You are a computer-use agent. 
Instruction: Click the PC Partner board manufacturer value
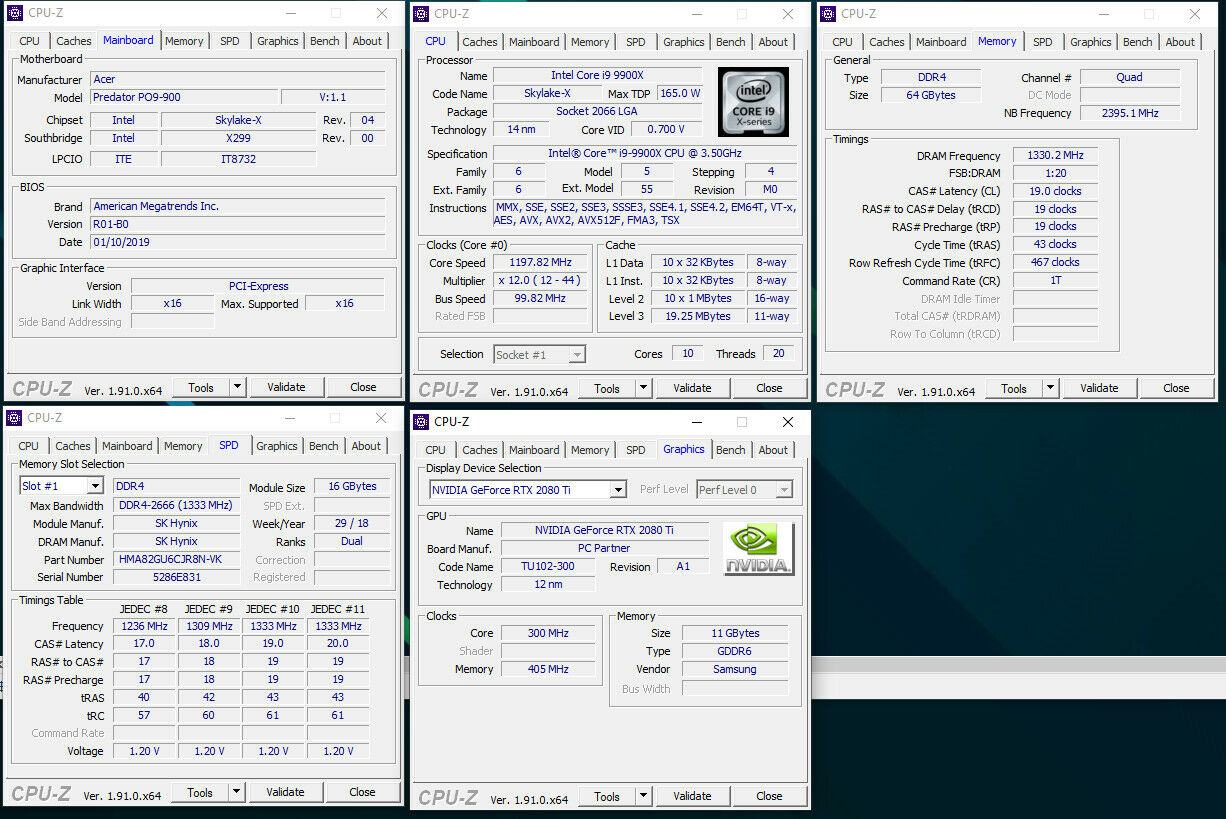(604, 548)
